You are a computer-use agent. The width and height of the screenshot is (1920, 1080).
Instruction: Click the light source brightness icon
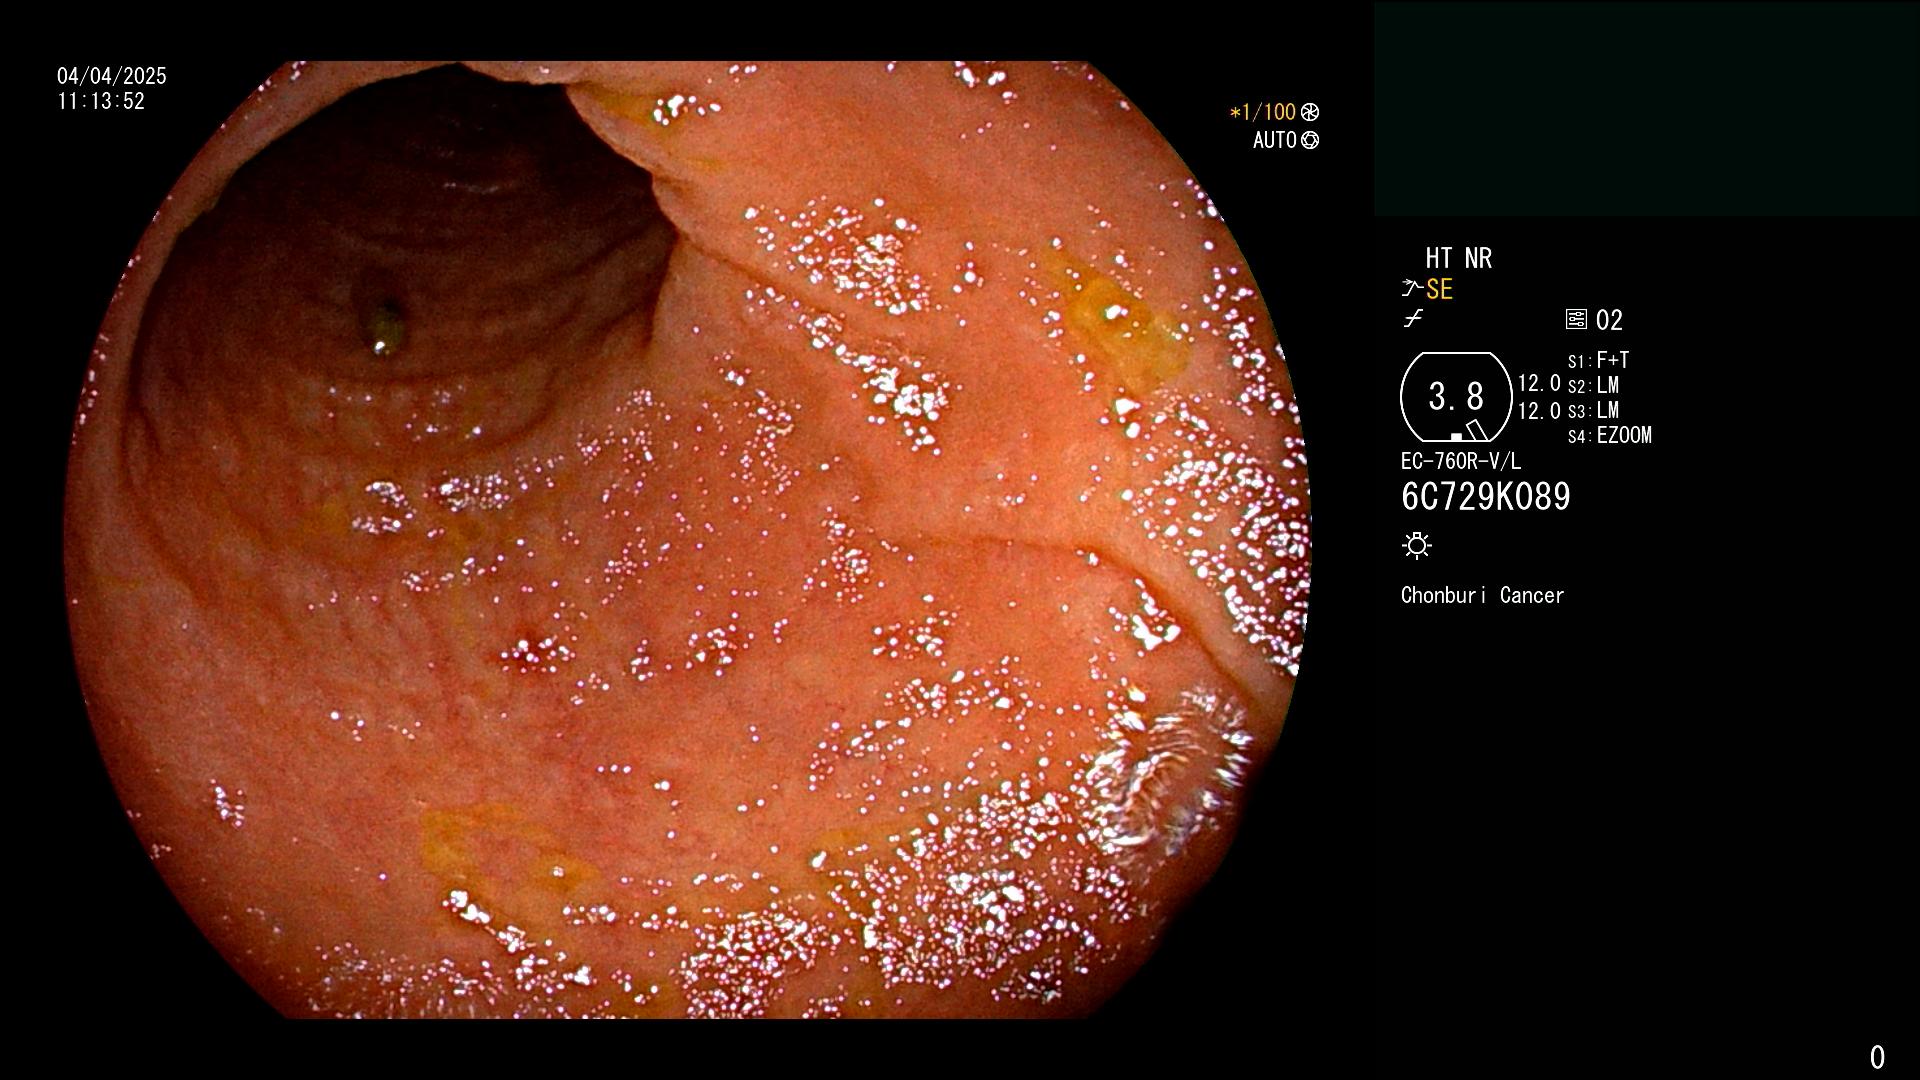pos(1417,545)
